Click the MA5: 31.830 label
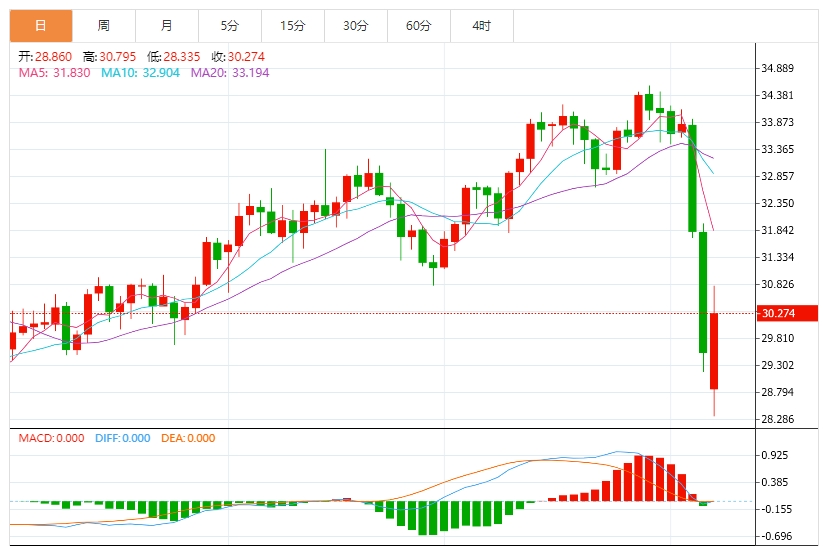This screenshot has width=823, height=546. 55,73
